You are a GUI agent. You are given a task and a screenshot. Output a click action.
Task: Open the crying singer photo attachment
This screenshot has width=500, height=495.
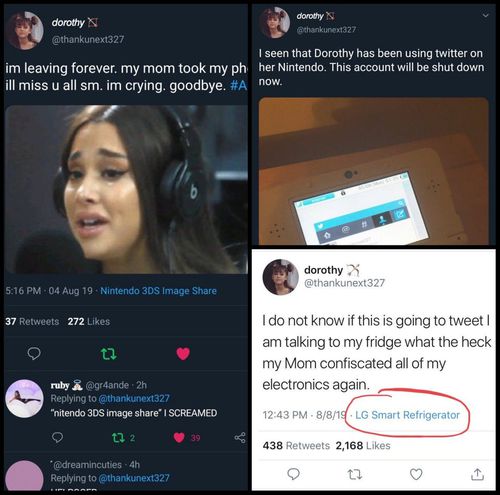coord(126,189)
